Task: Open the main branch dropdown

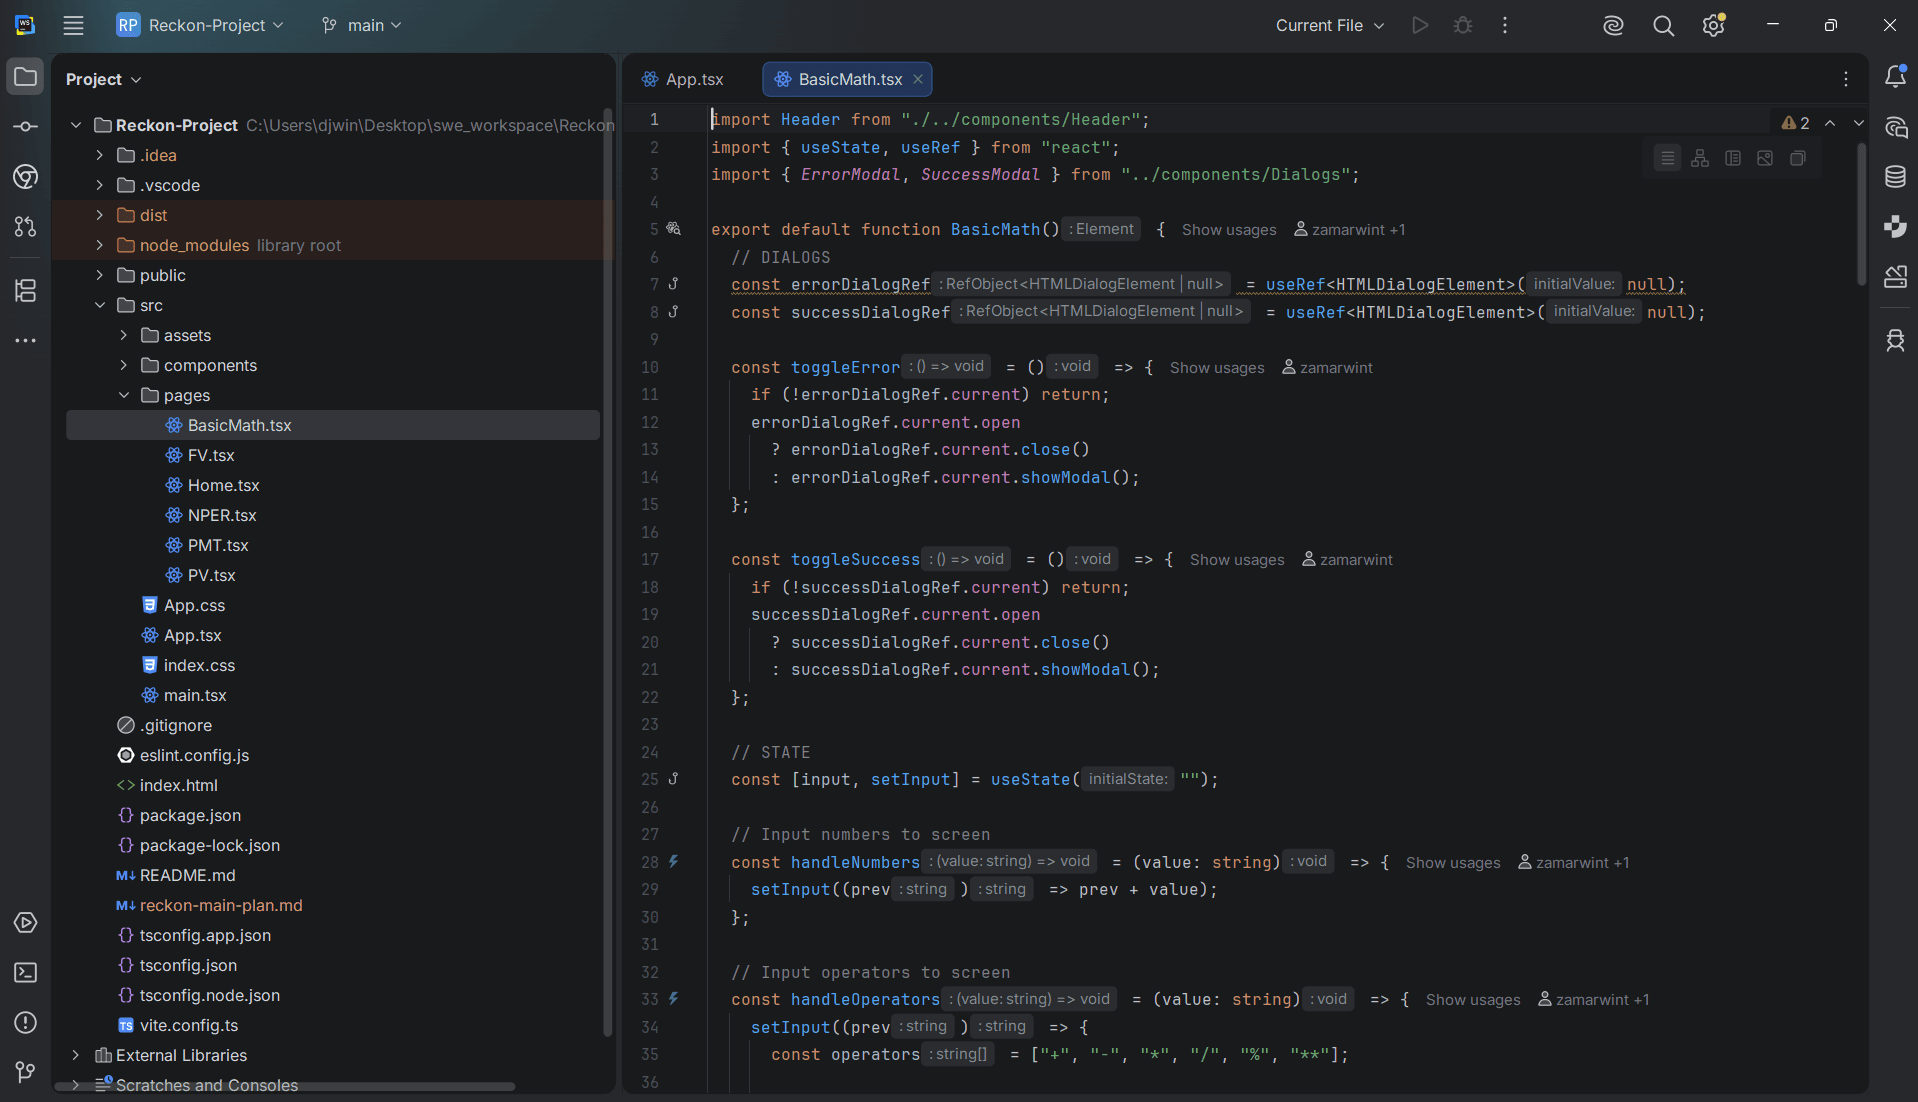Action: [x=362, y=26]
